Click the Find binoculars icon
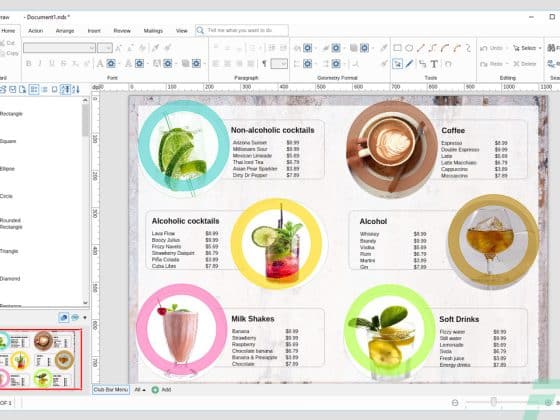This screenshot has height=420, width=560. (x=551, y=48)
